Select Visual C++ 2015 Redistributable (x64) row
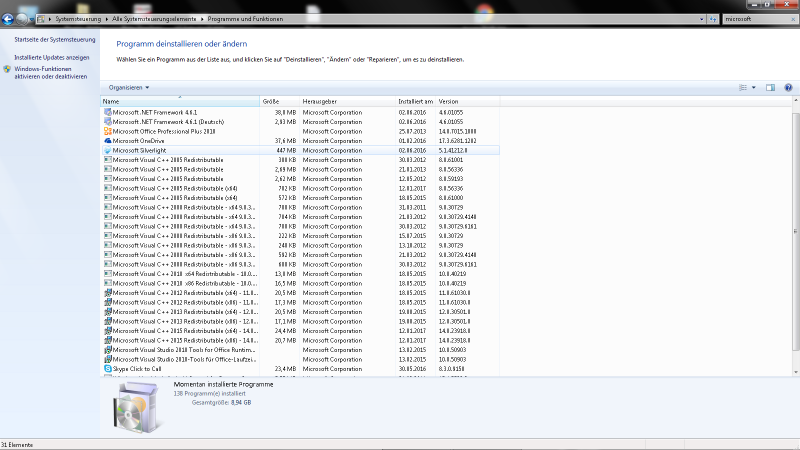This screenshot has height=450, width=800. (301, 331)
